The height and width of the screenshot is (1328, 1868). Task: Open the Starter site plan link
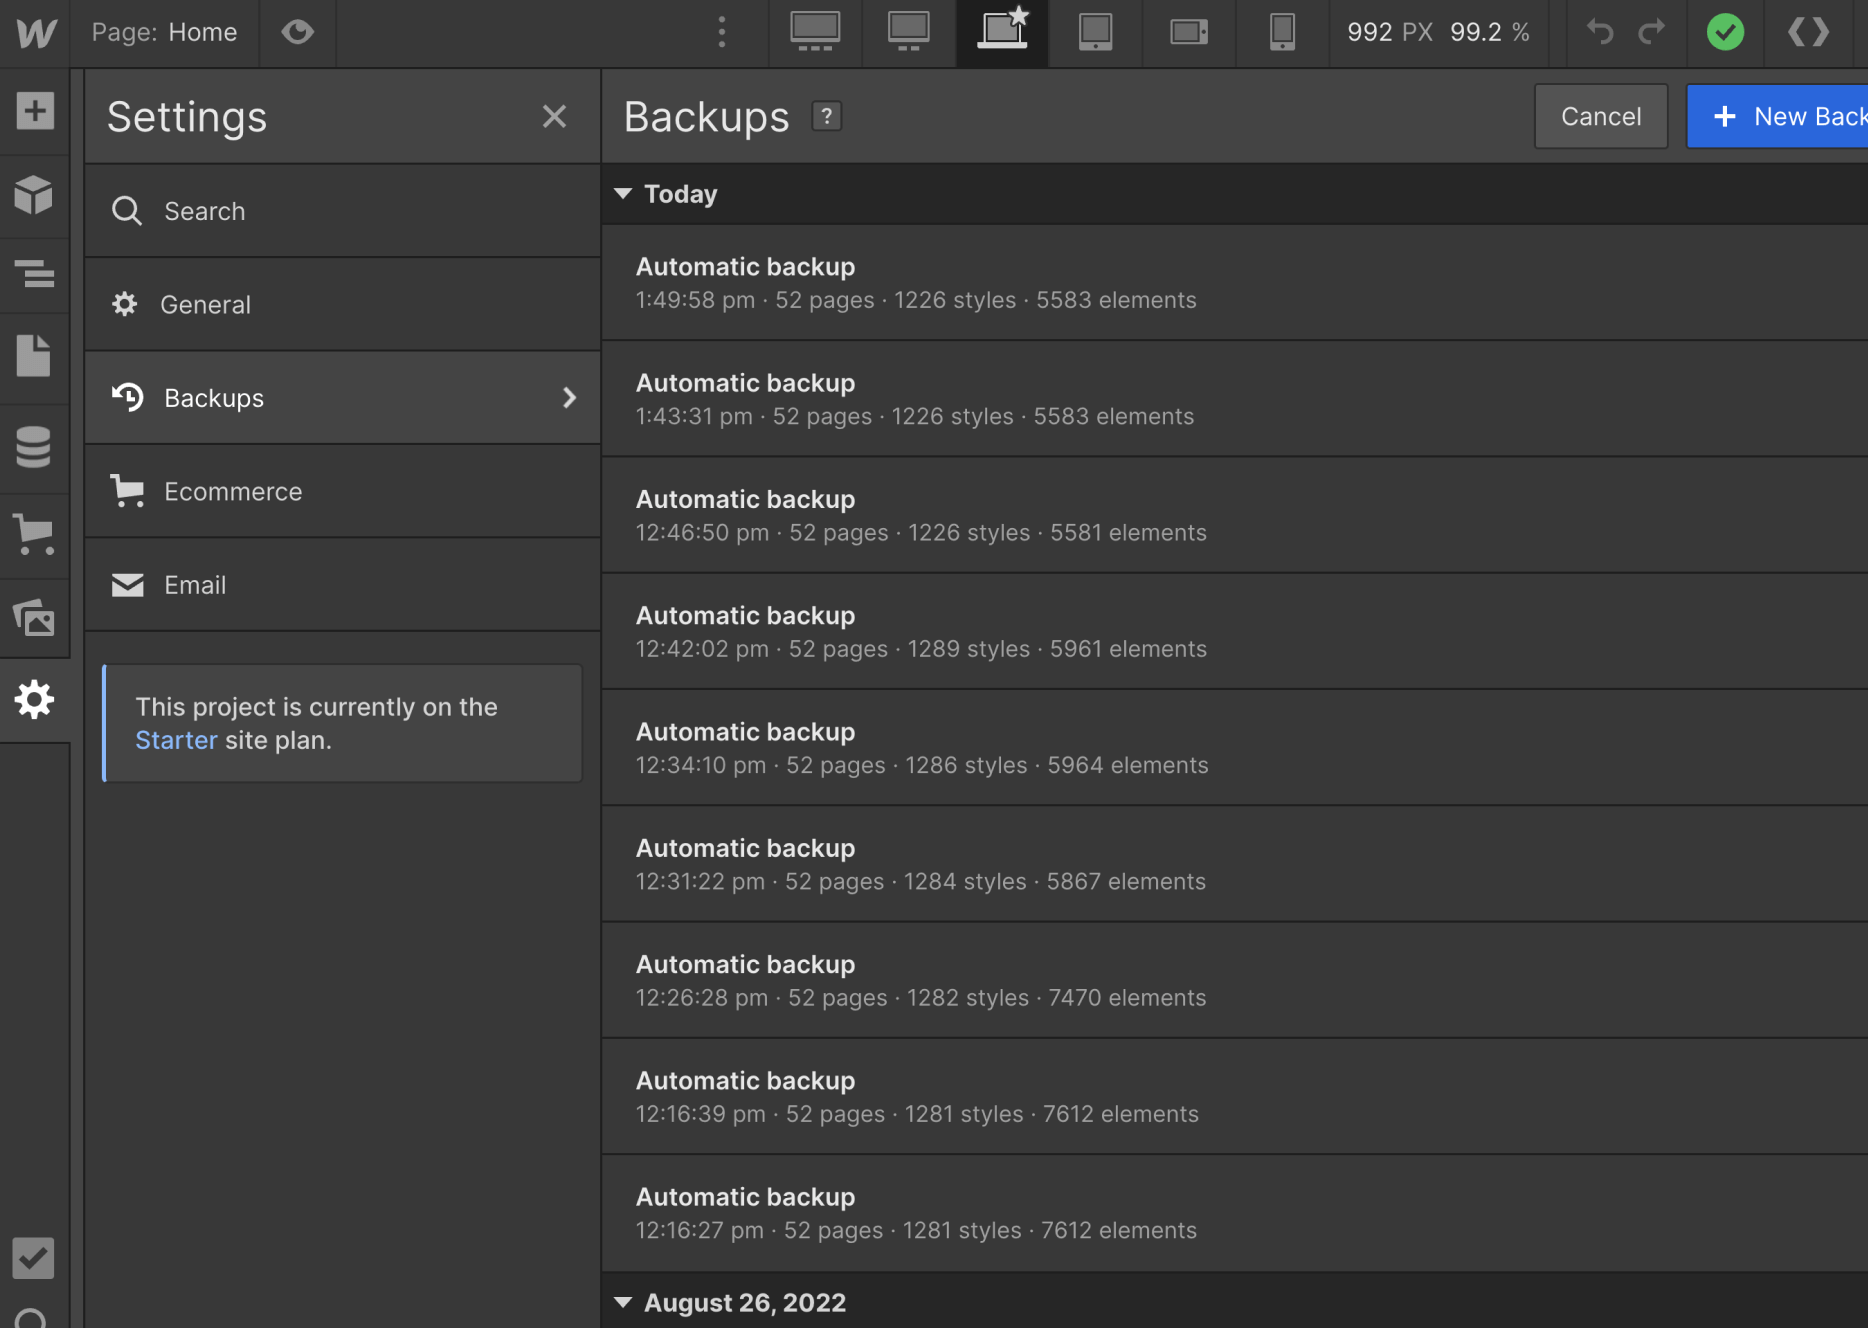point(176,740)
